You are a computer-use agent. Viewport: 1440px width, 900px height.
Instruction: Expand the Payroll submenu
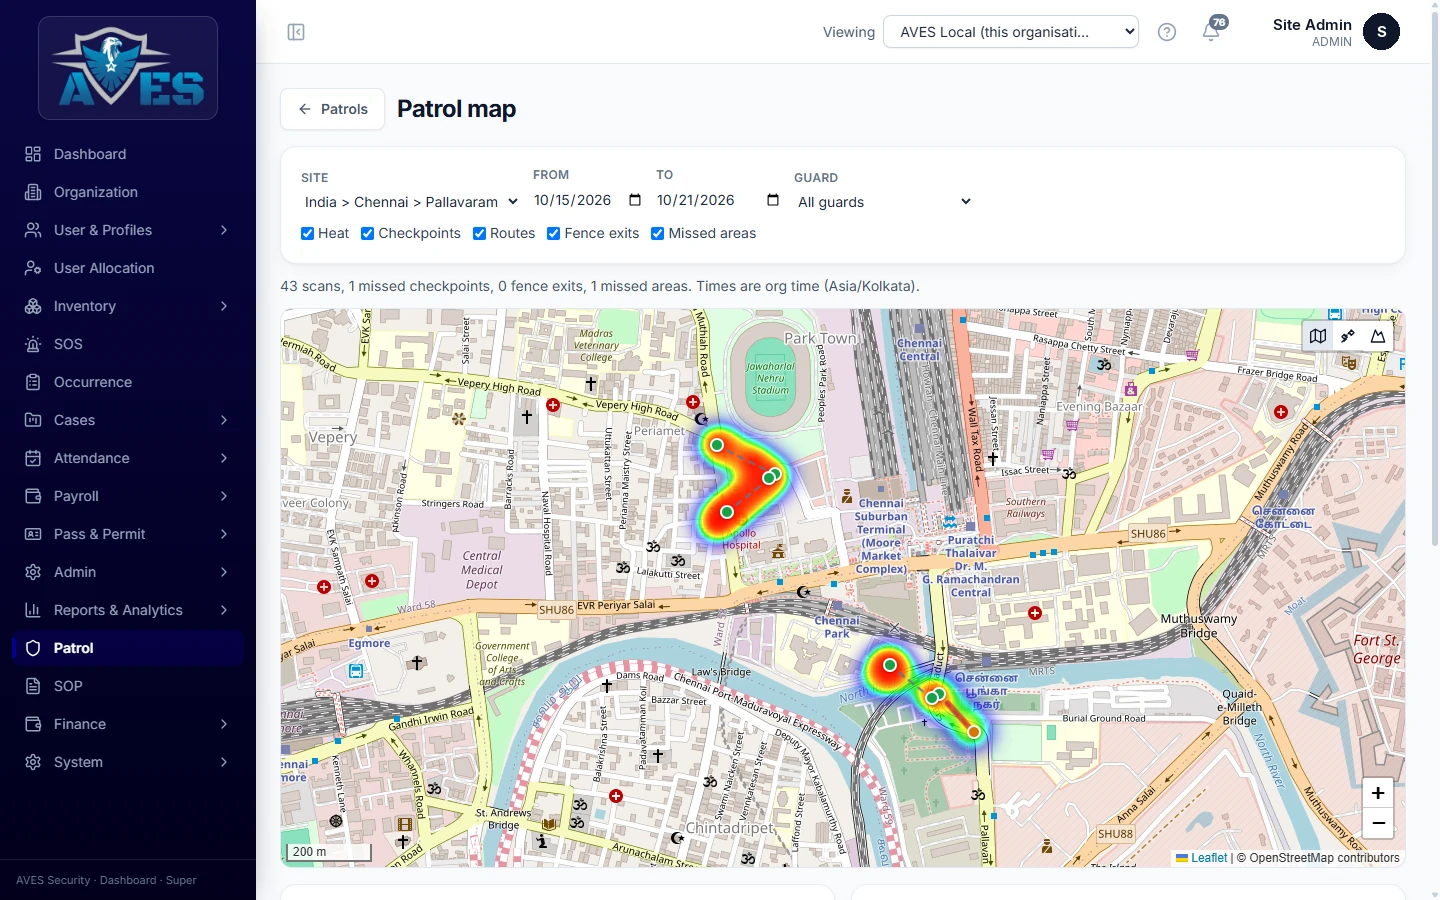tap(128, 496)
